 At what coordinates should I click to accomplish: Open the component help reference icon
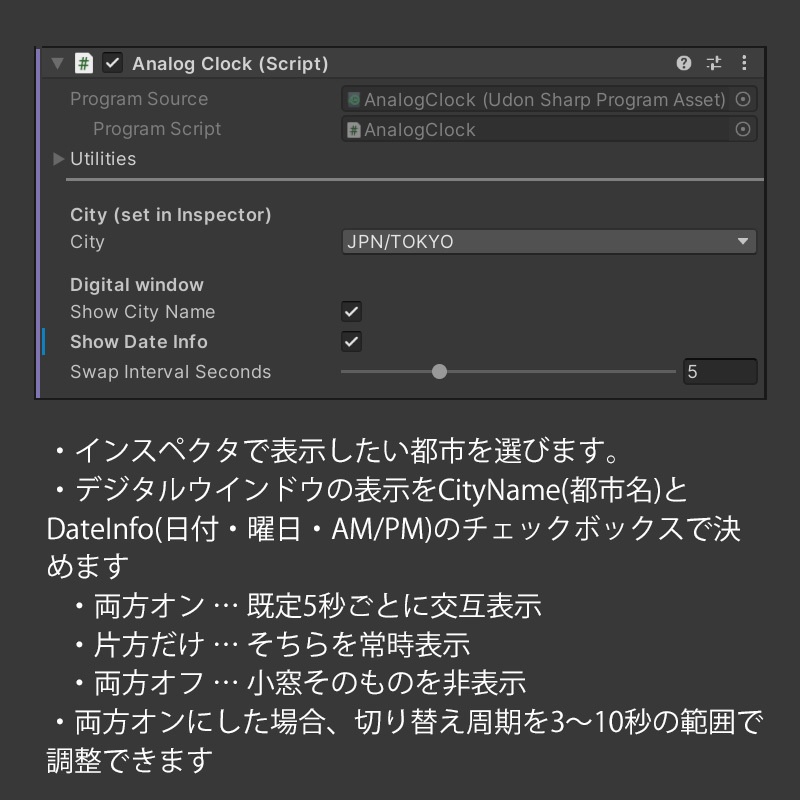tap(684, 63)
